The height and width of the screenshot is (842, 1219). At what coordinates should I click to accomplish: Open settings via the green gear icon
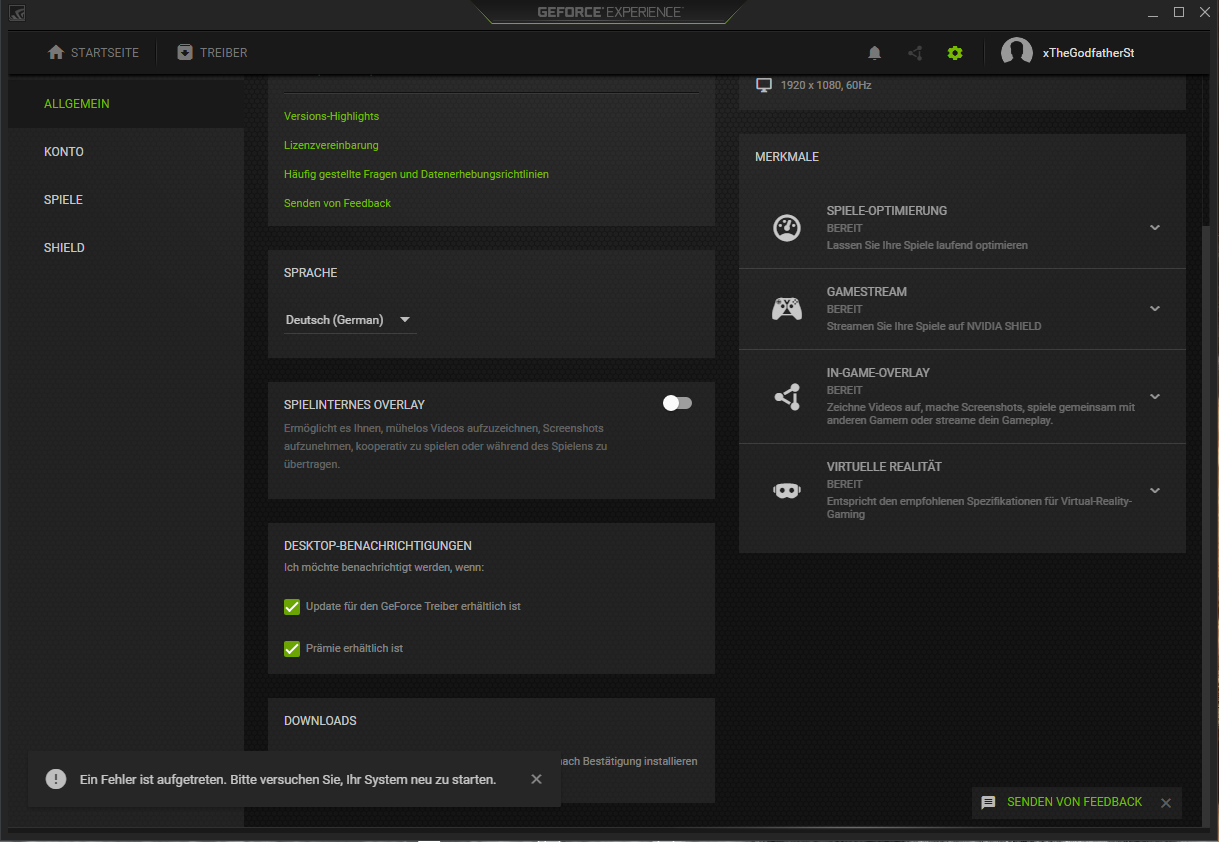(x=955, y=53)
